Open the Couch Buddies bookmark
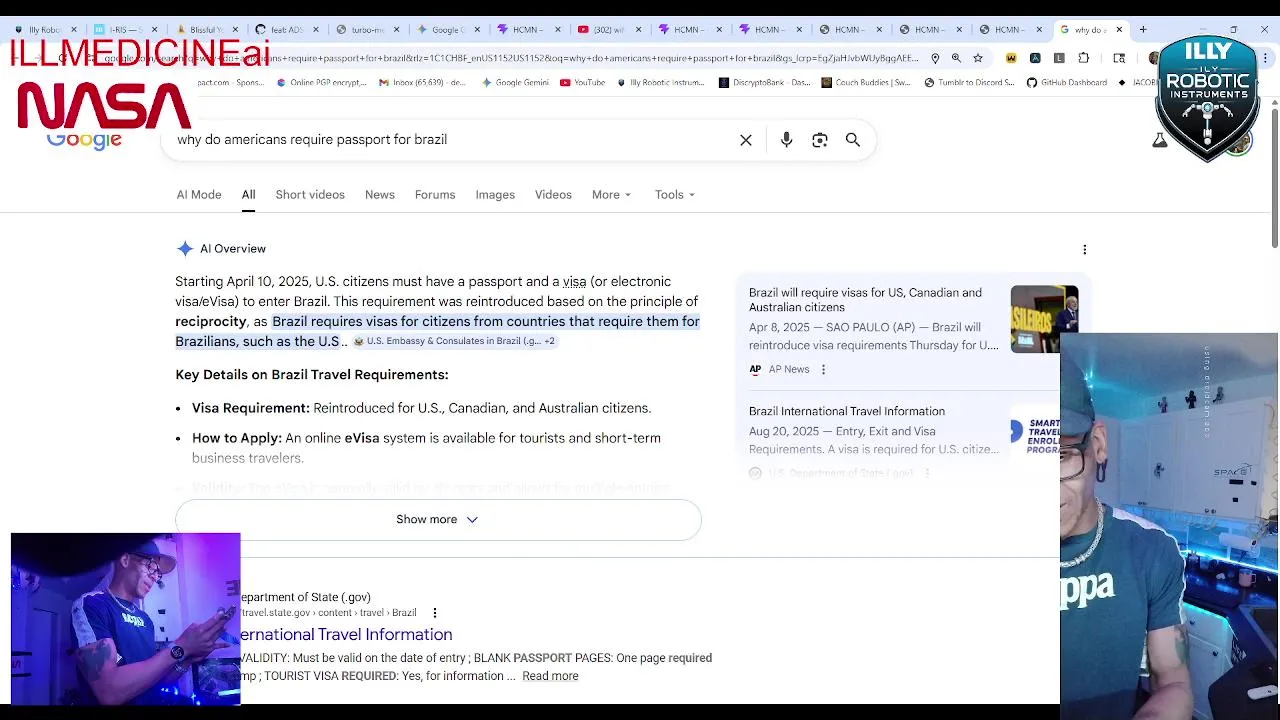 (865, 82)
